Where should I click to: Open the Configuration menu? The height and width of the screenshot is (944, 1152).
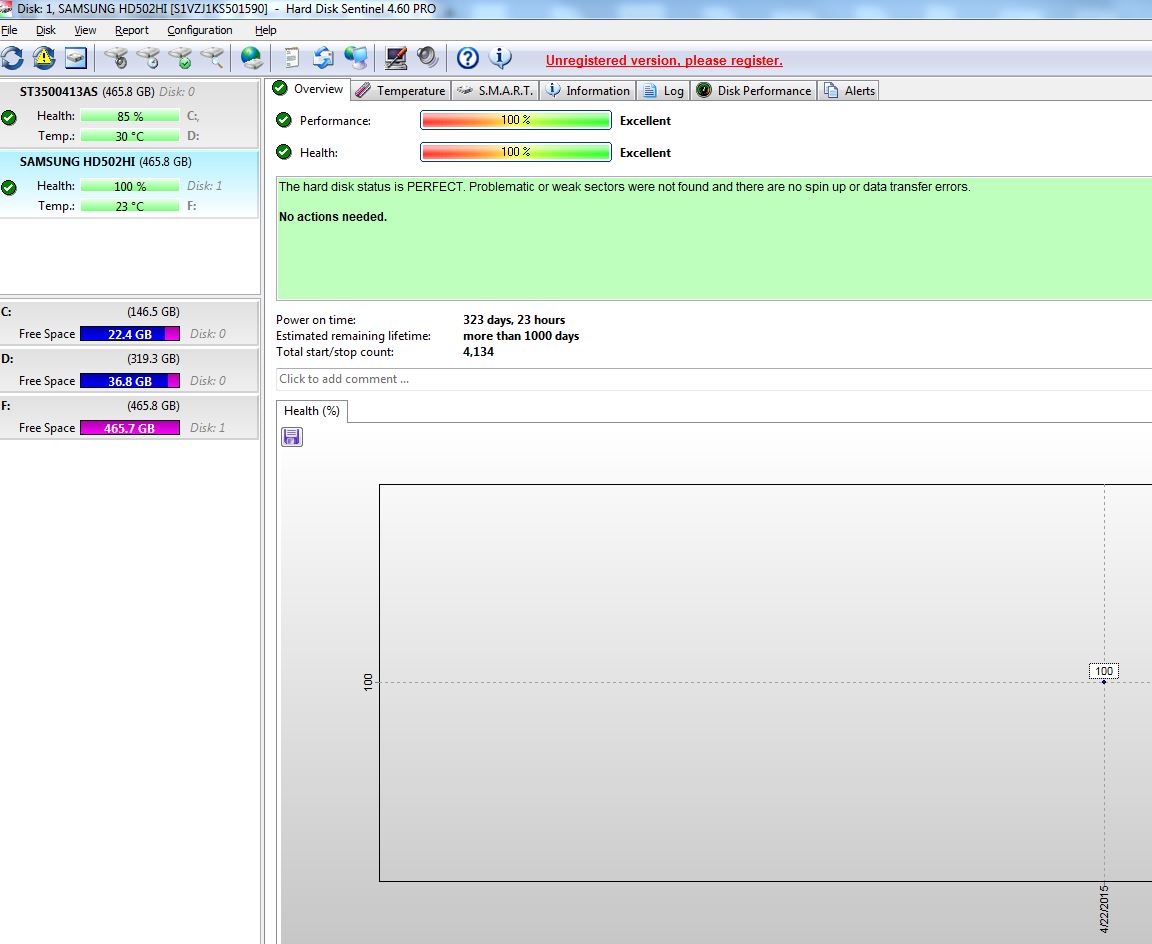(200, 30)
